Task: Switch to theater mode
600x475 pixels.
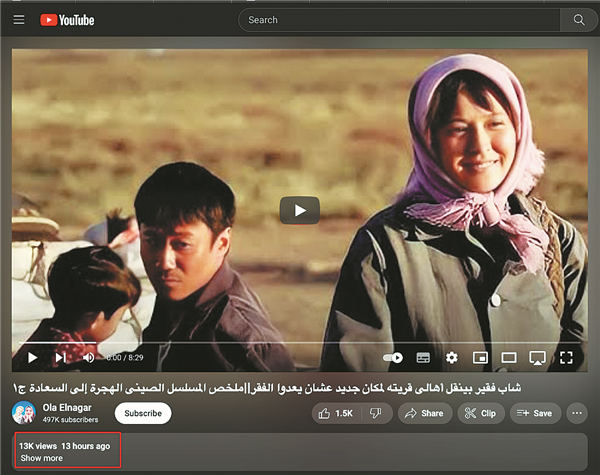Action: 509,357
